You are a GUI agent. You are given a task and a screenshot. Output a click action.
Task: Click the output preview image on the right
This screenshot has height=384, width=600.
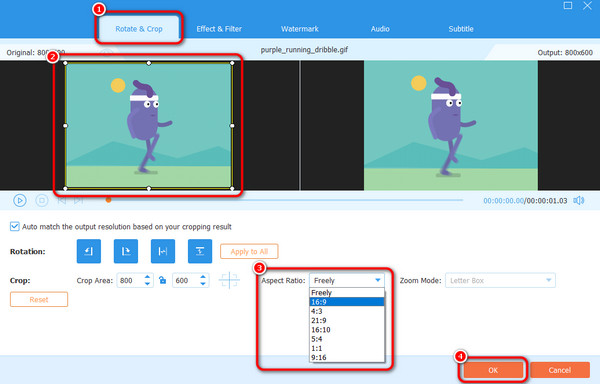[x=451, y=125]
